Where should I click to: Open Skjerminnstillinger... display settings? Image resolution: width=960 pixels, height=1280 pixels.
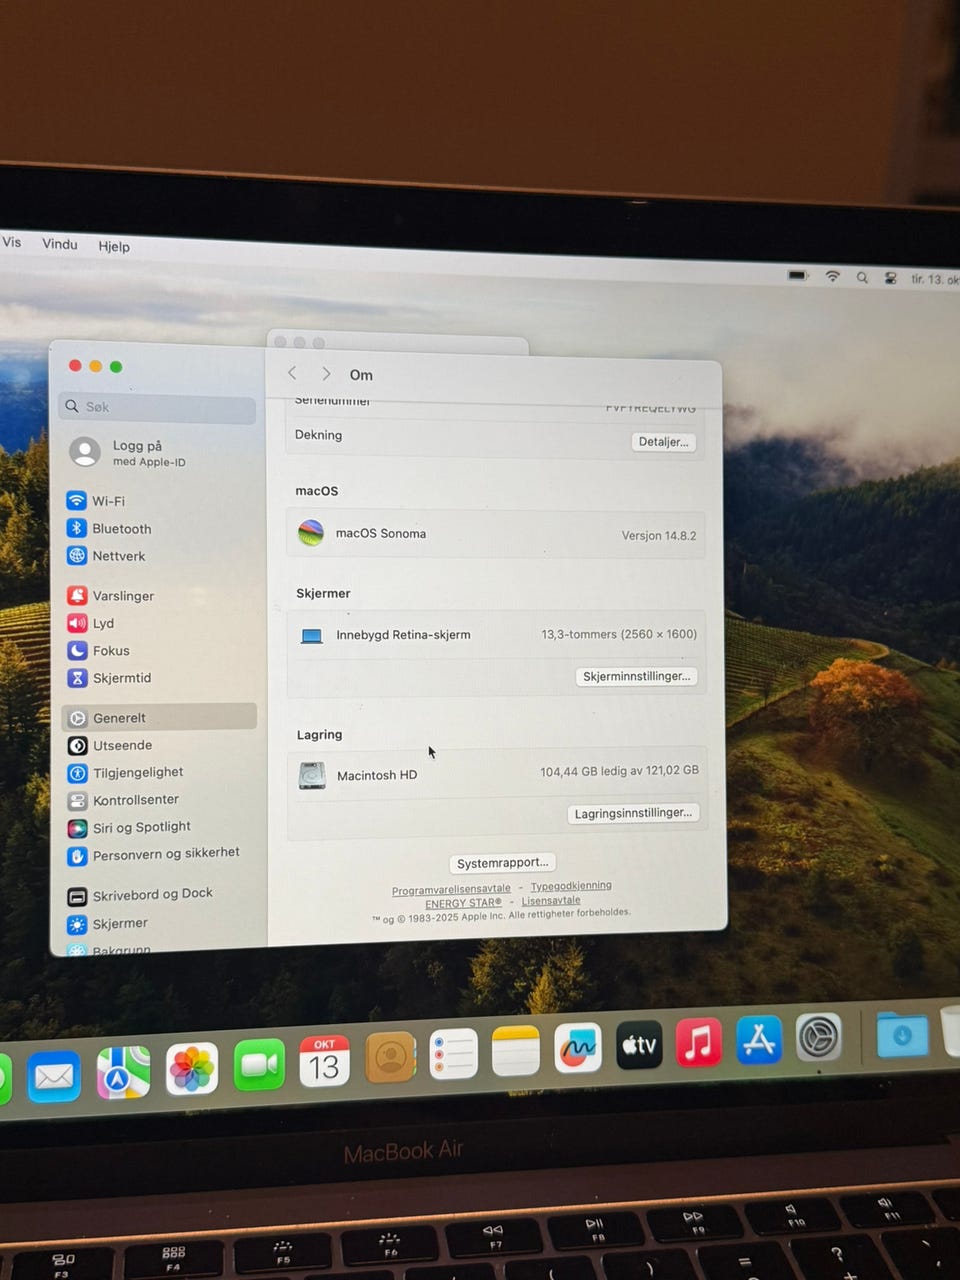[x=637, y=676]
